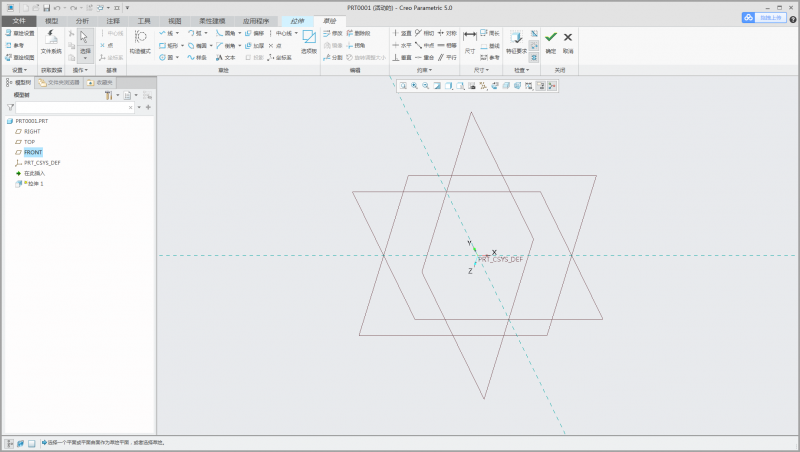Apply the 对称 (Symmetric) constraint
Image resolution: width=800 pixels, height=452 pixels.
tap(447, 33)
